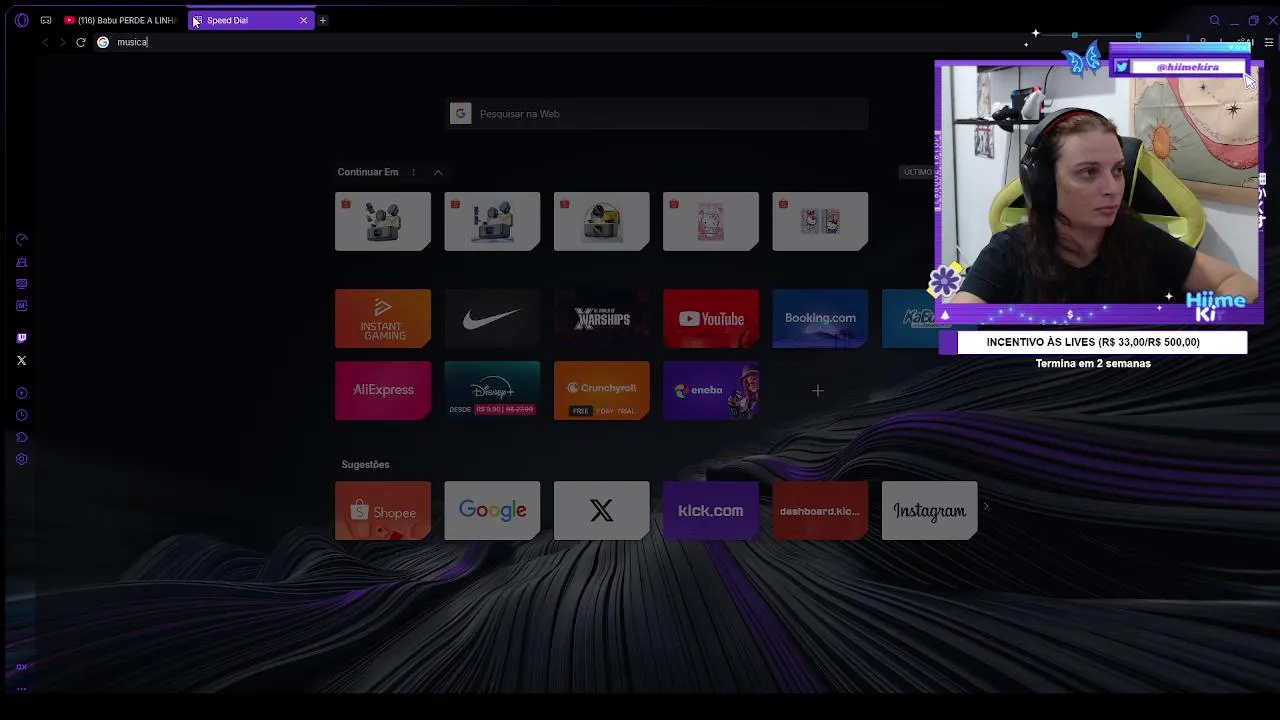
Task: Open the dashboard.kic... suggestion tile
Action: click(820, 511)
